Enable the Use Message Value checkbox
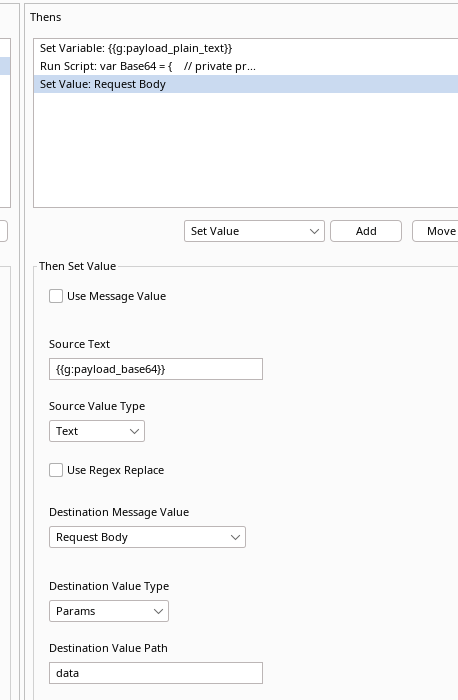The image size is (458, 700). (56, 296)
